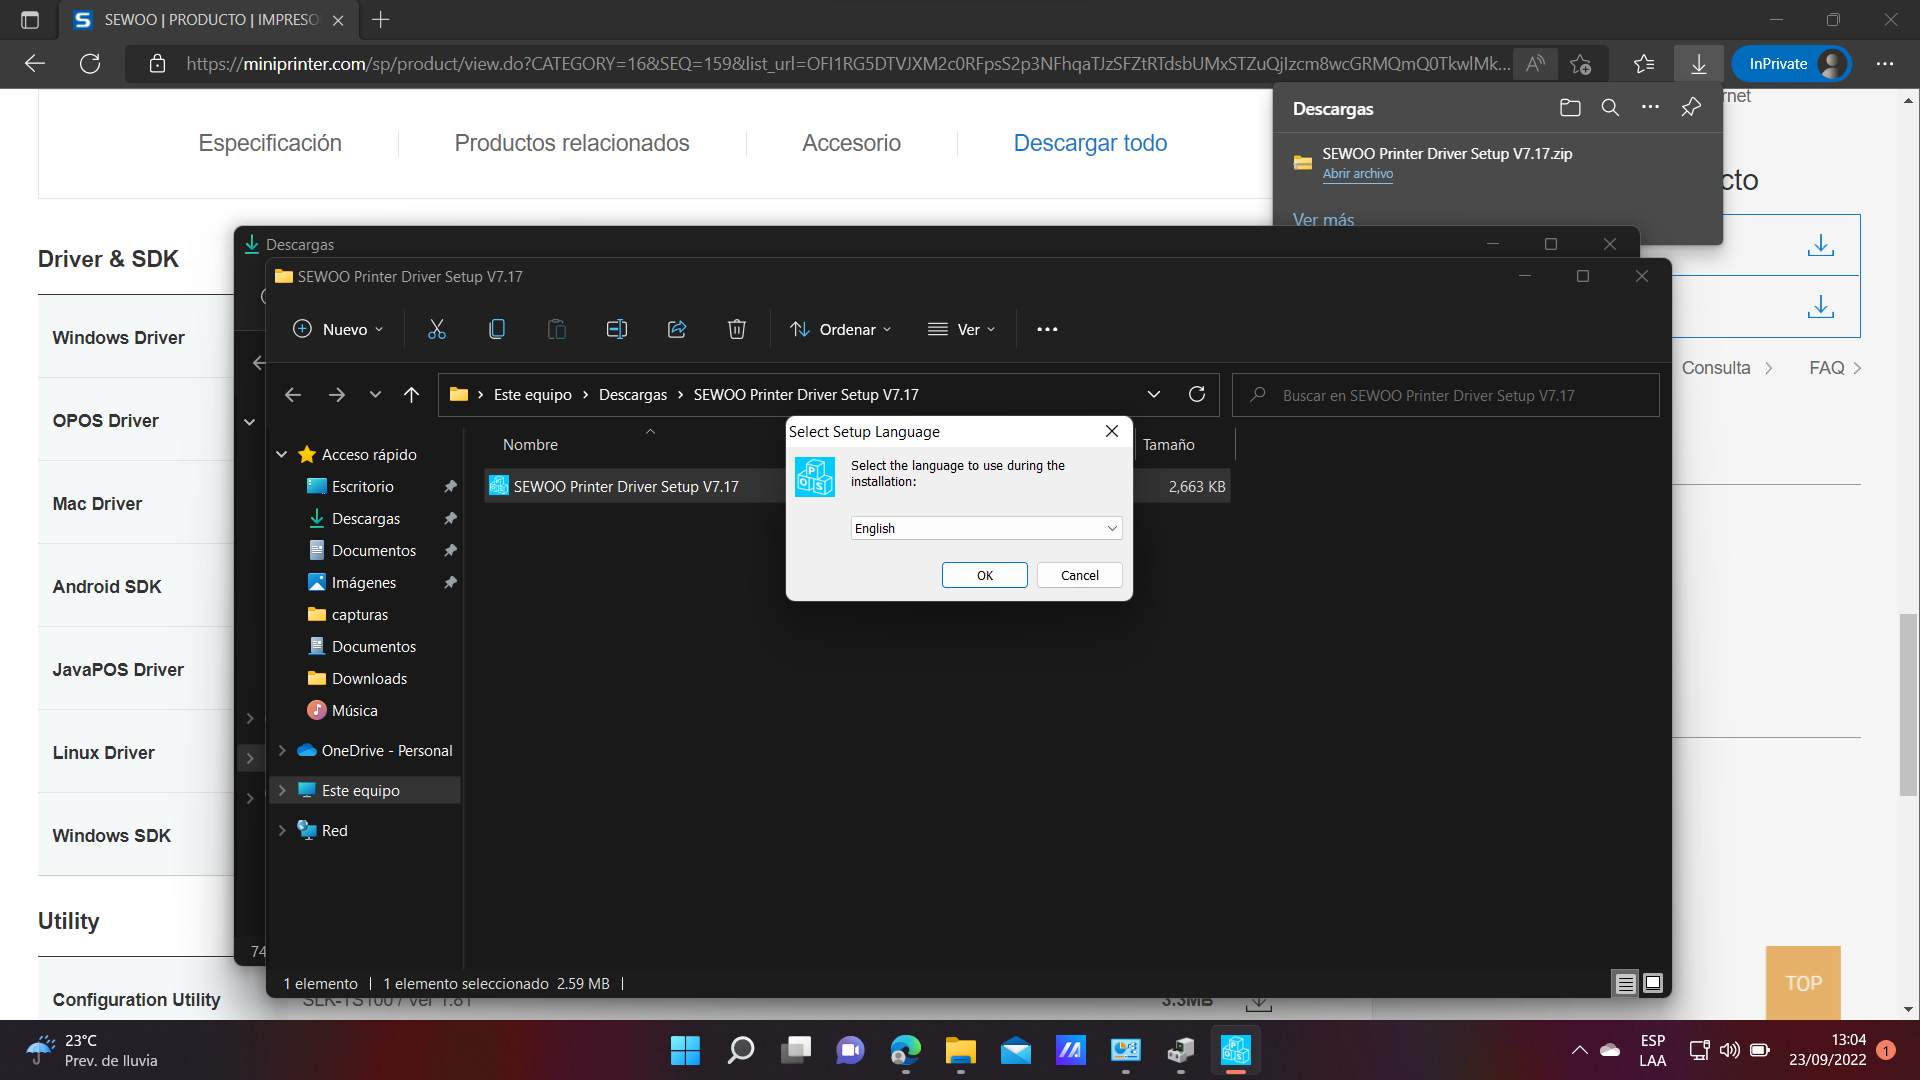Switch to the Especificación tab
This screenshot has width=1920, height=1080.
click(x=270, y=143)
